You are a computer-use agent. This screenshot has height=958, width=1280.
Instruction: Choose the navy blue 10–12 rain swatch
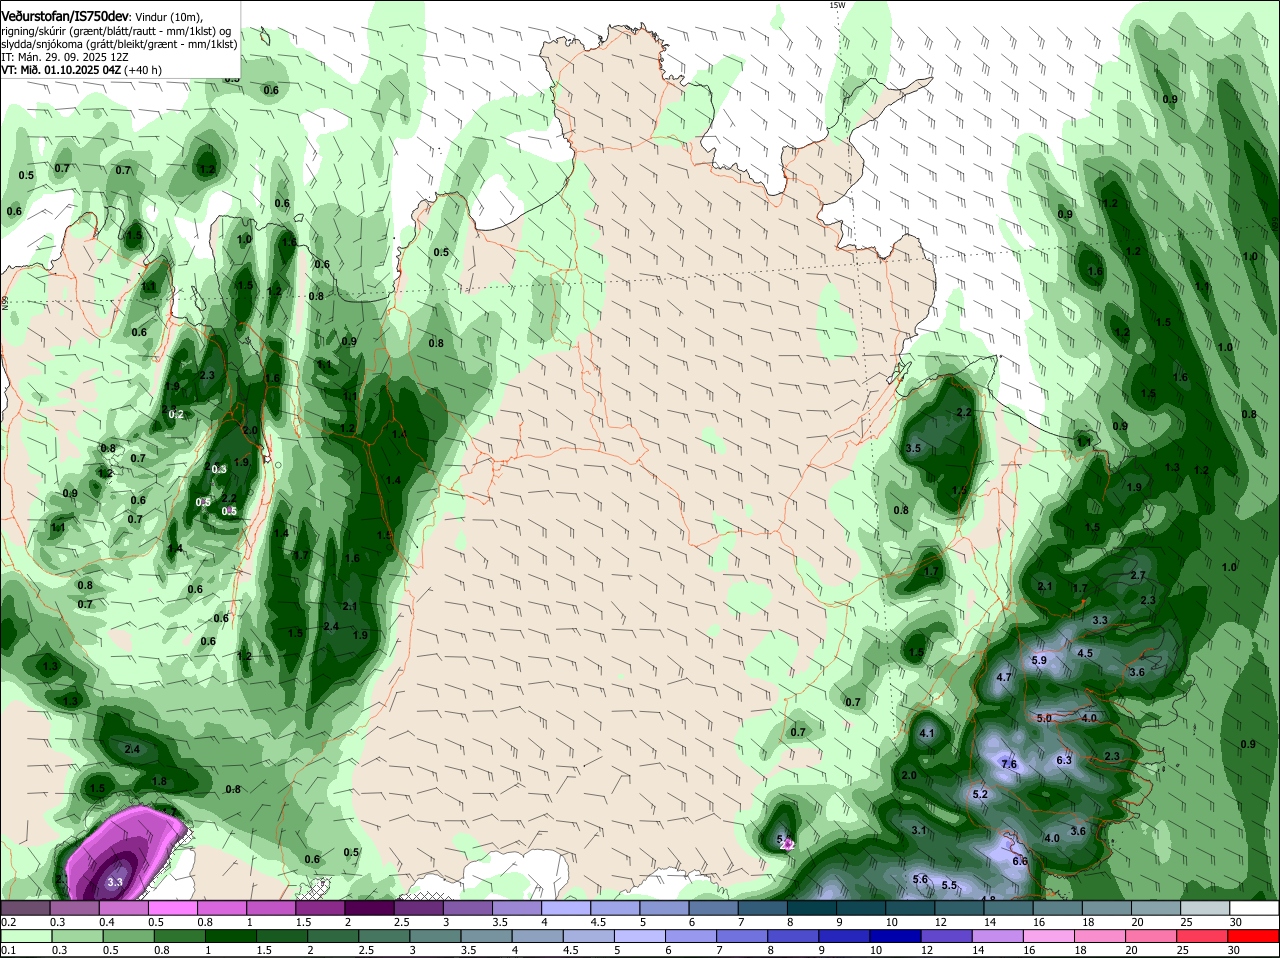click(897, 936)
